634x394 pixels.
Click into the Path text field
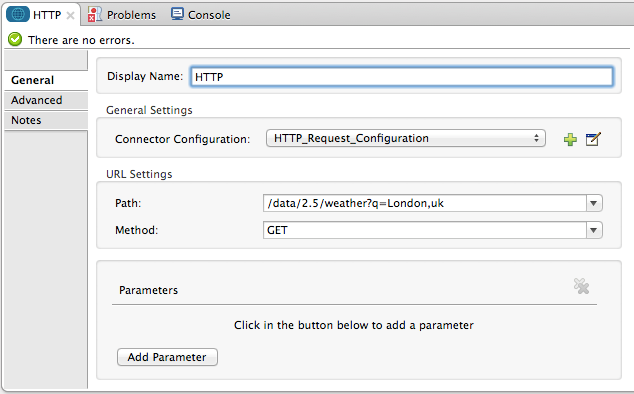click(x=424, y=203)
